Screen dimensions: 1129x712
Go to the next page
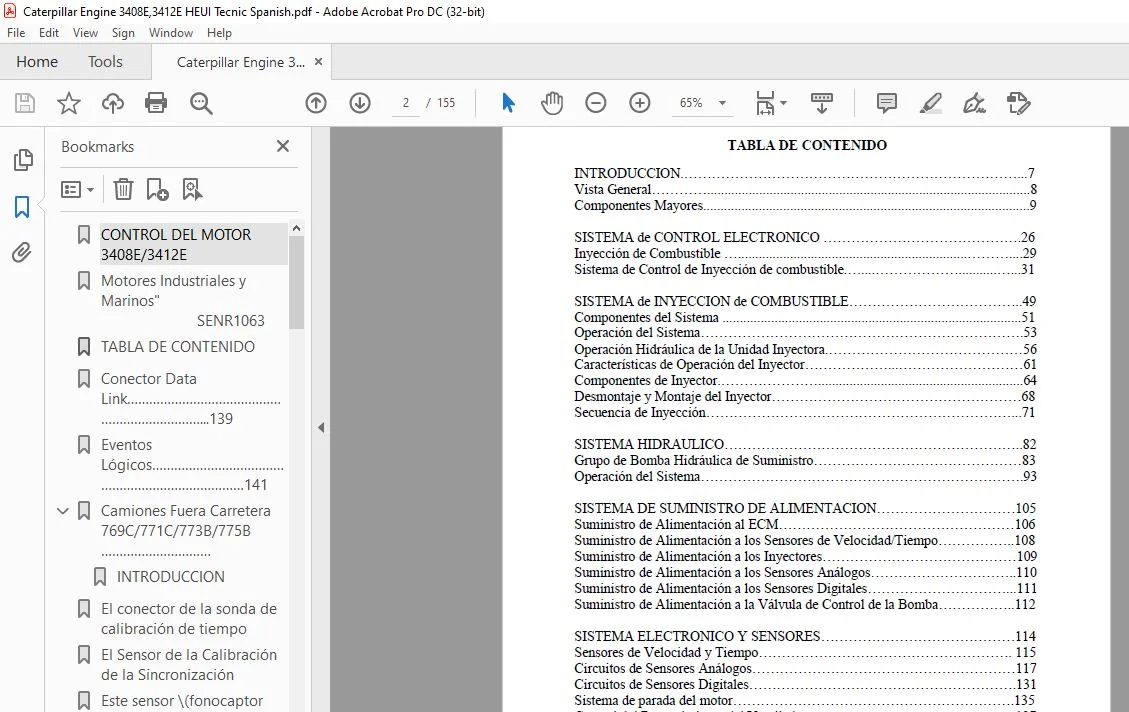[360, 103]
